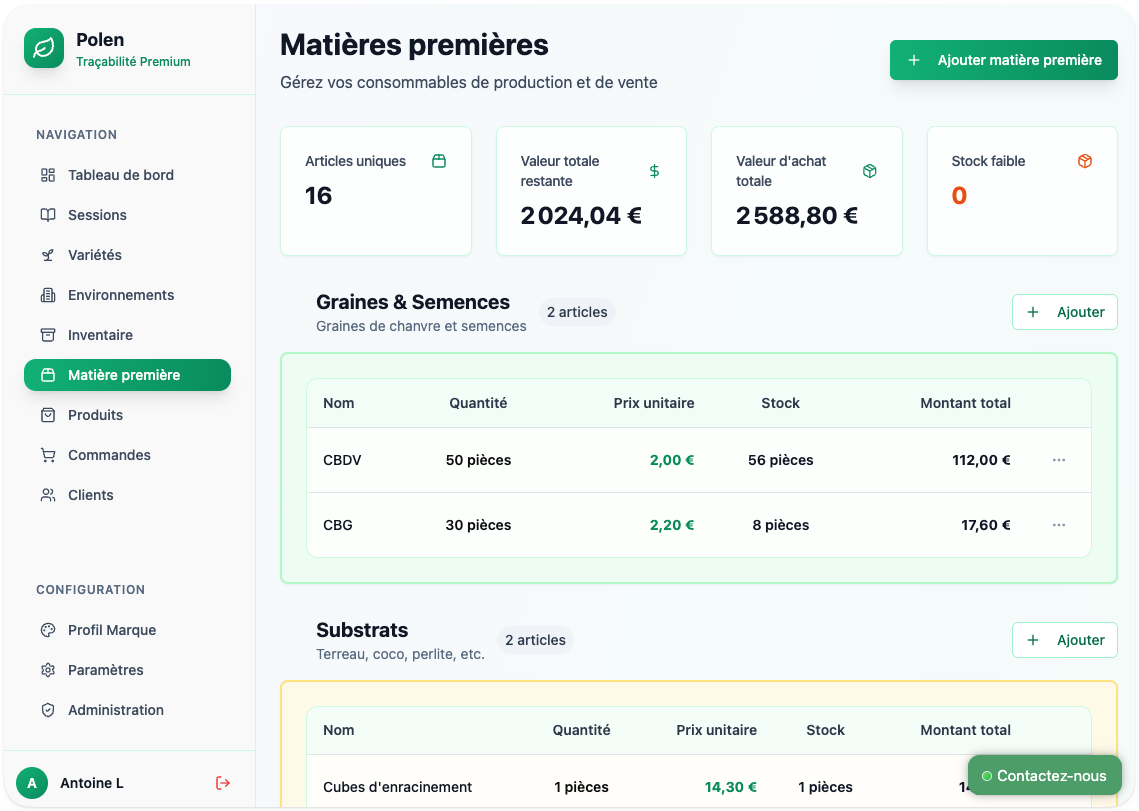Click the Antoine L user name
The height and width of the screenshot is (811, 1139).
[x=92, y=783]
